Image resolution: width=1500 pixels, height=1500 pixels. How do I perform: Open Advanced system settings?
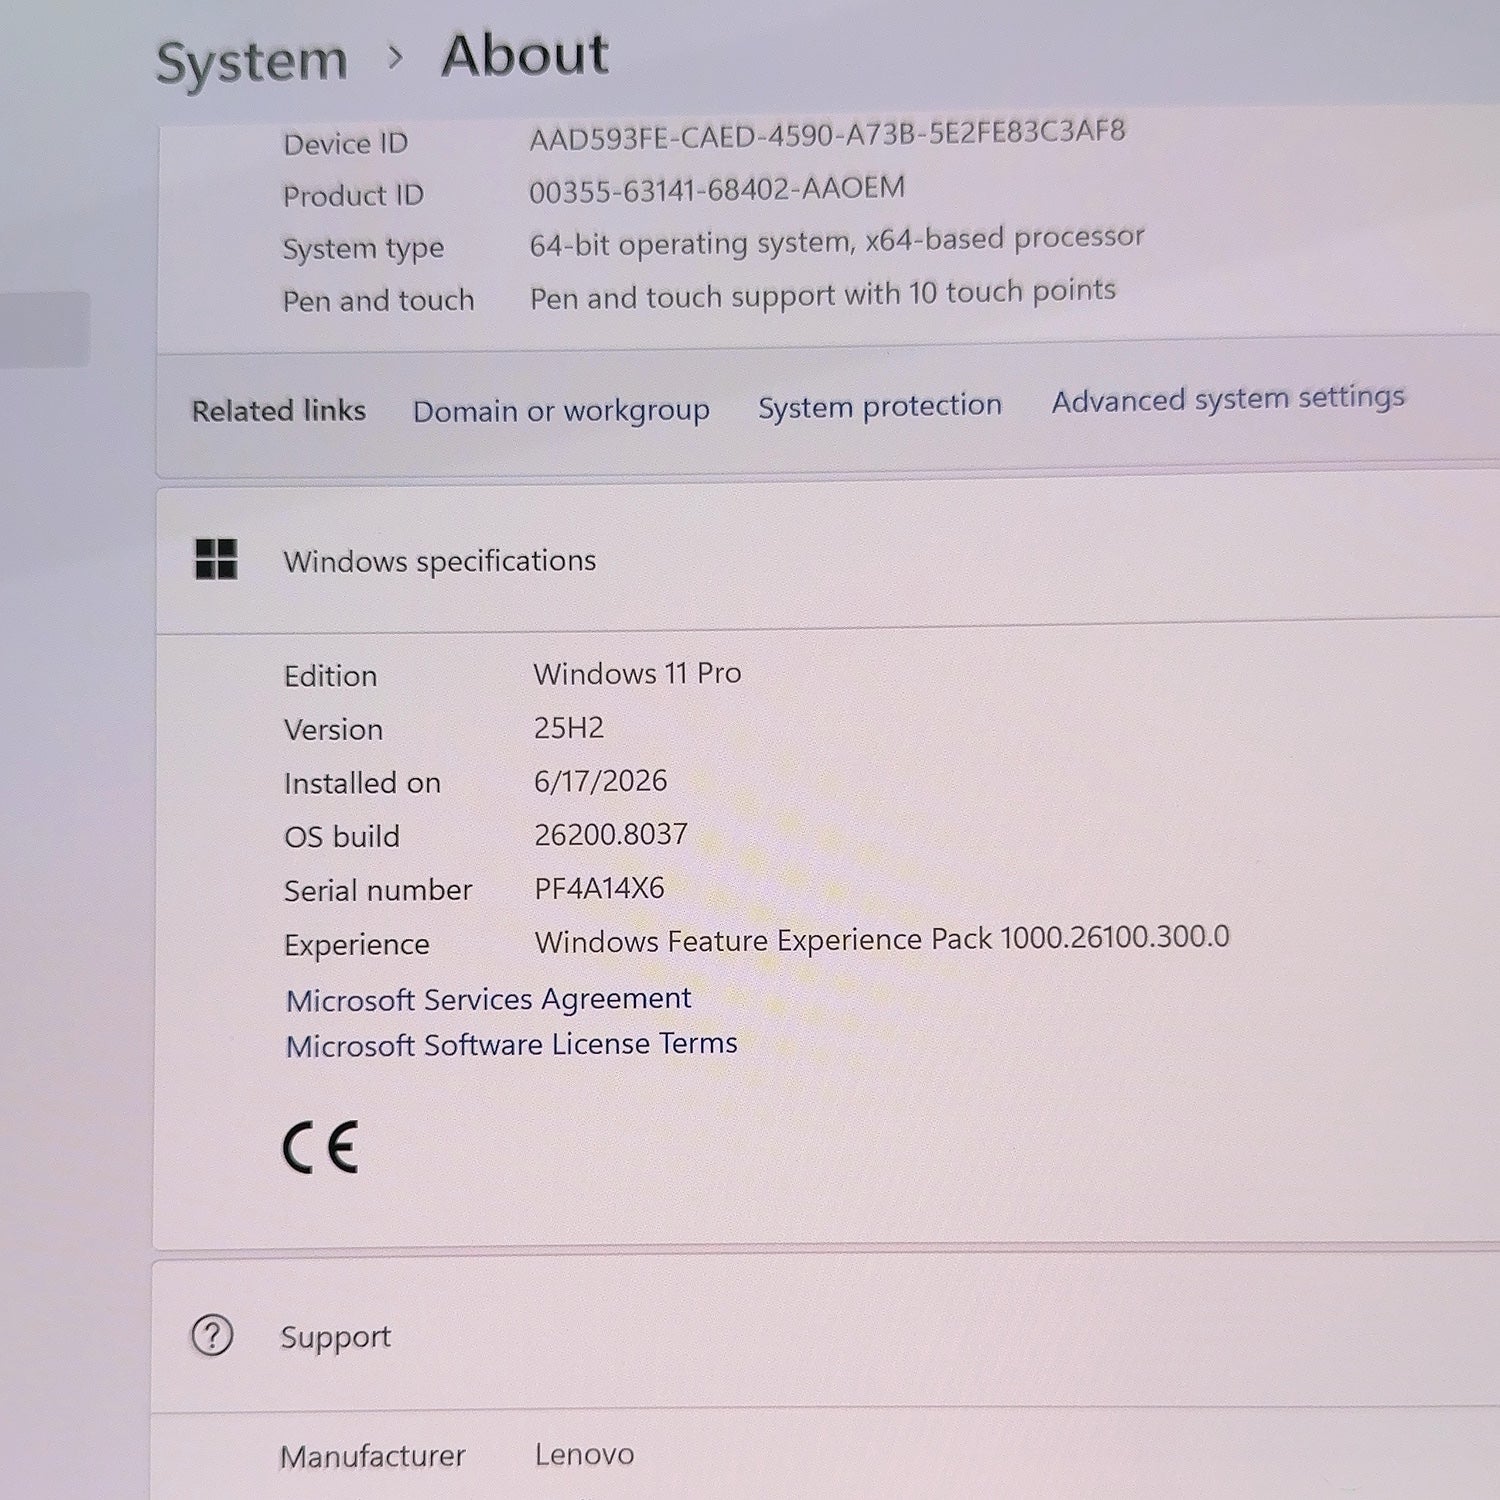tap(1228, 399)
